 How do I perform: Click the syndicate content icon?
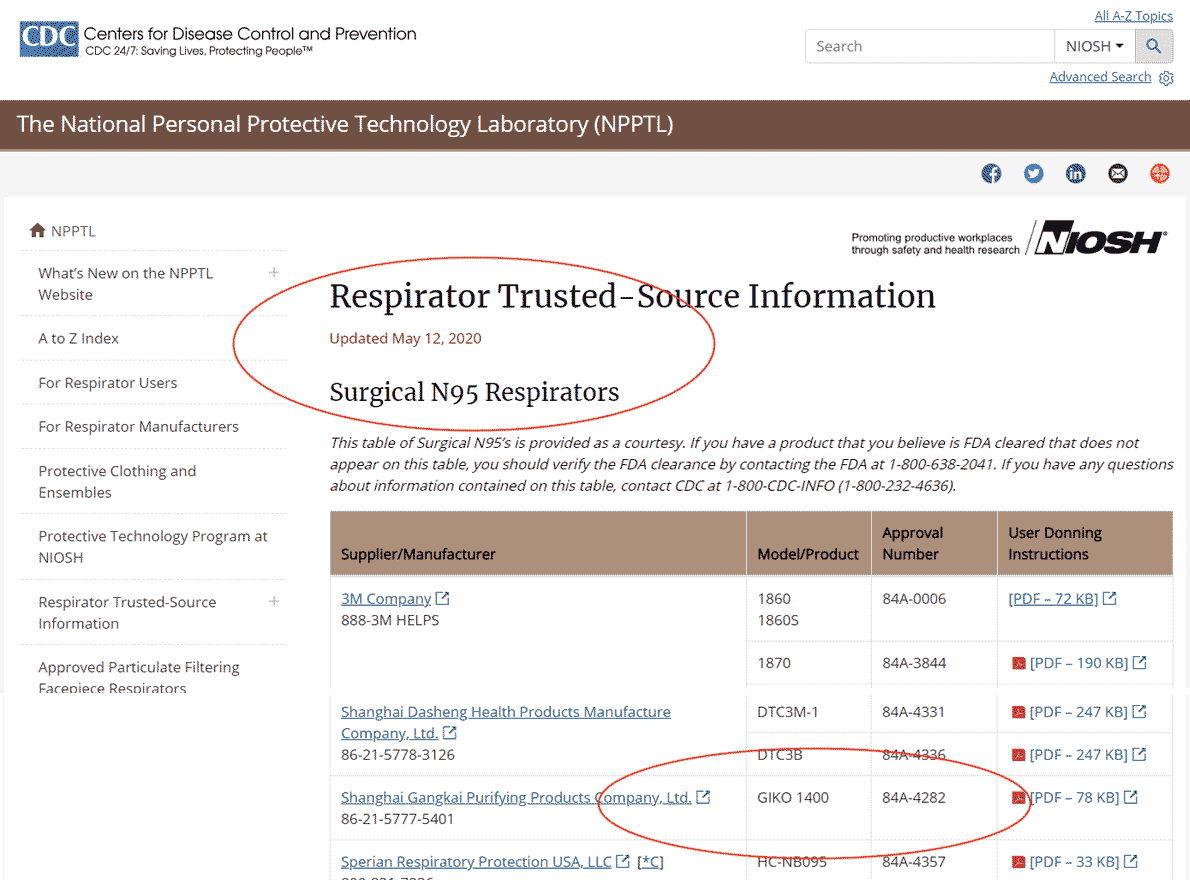[1160, 174]
